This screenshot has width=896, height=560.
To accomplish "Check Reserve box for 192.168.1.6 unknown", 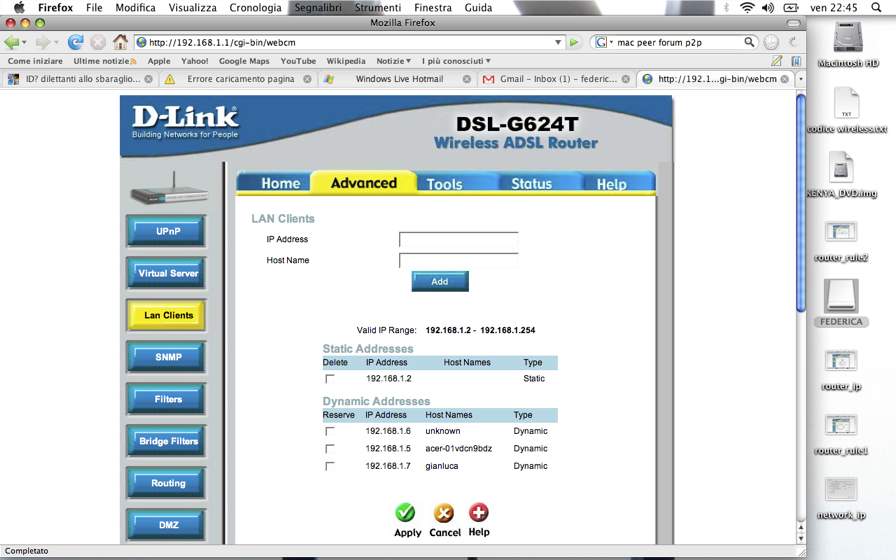I will pos(330,431).
